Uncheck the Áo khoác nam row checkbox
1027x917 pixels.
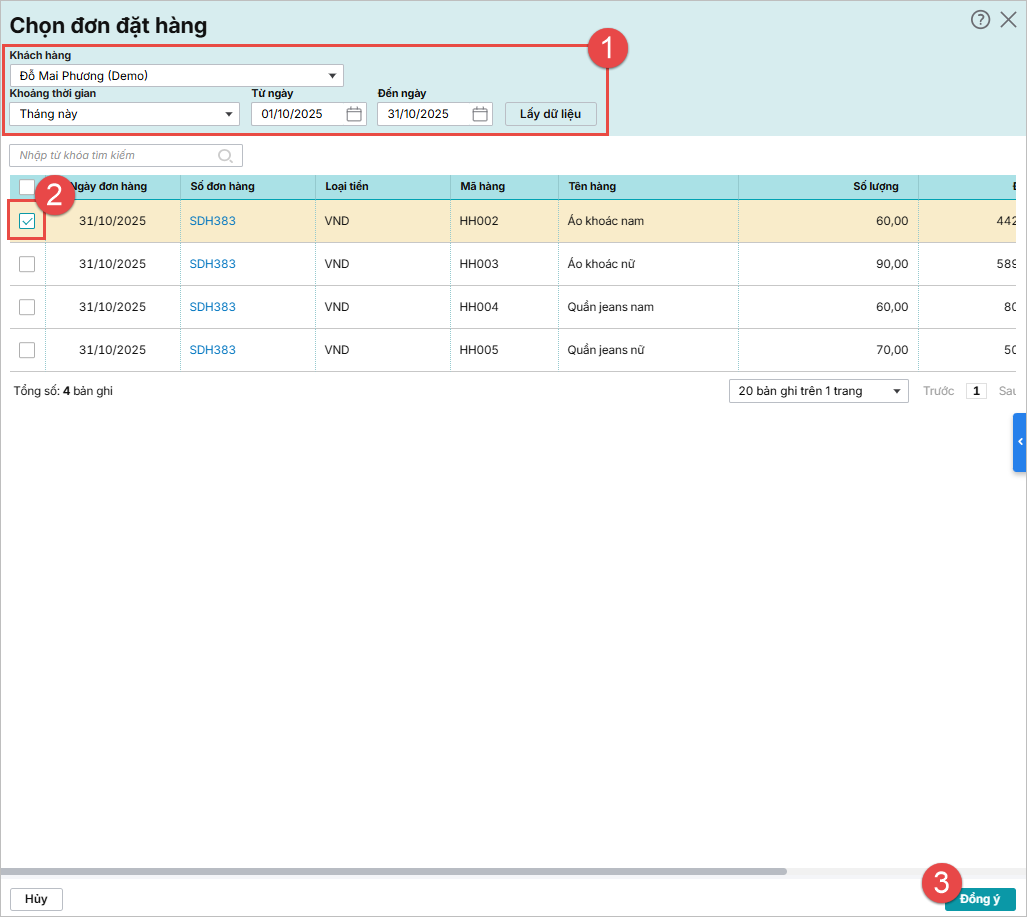coord(27,221)
